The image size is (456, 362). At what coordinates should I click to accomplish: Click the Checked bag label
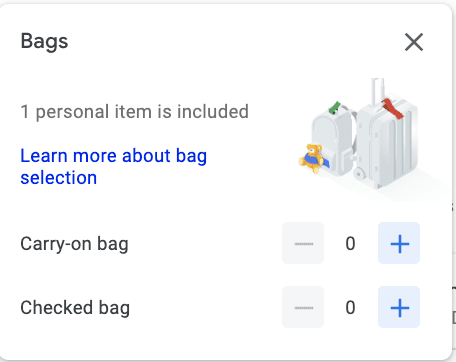coord(75,308)
